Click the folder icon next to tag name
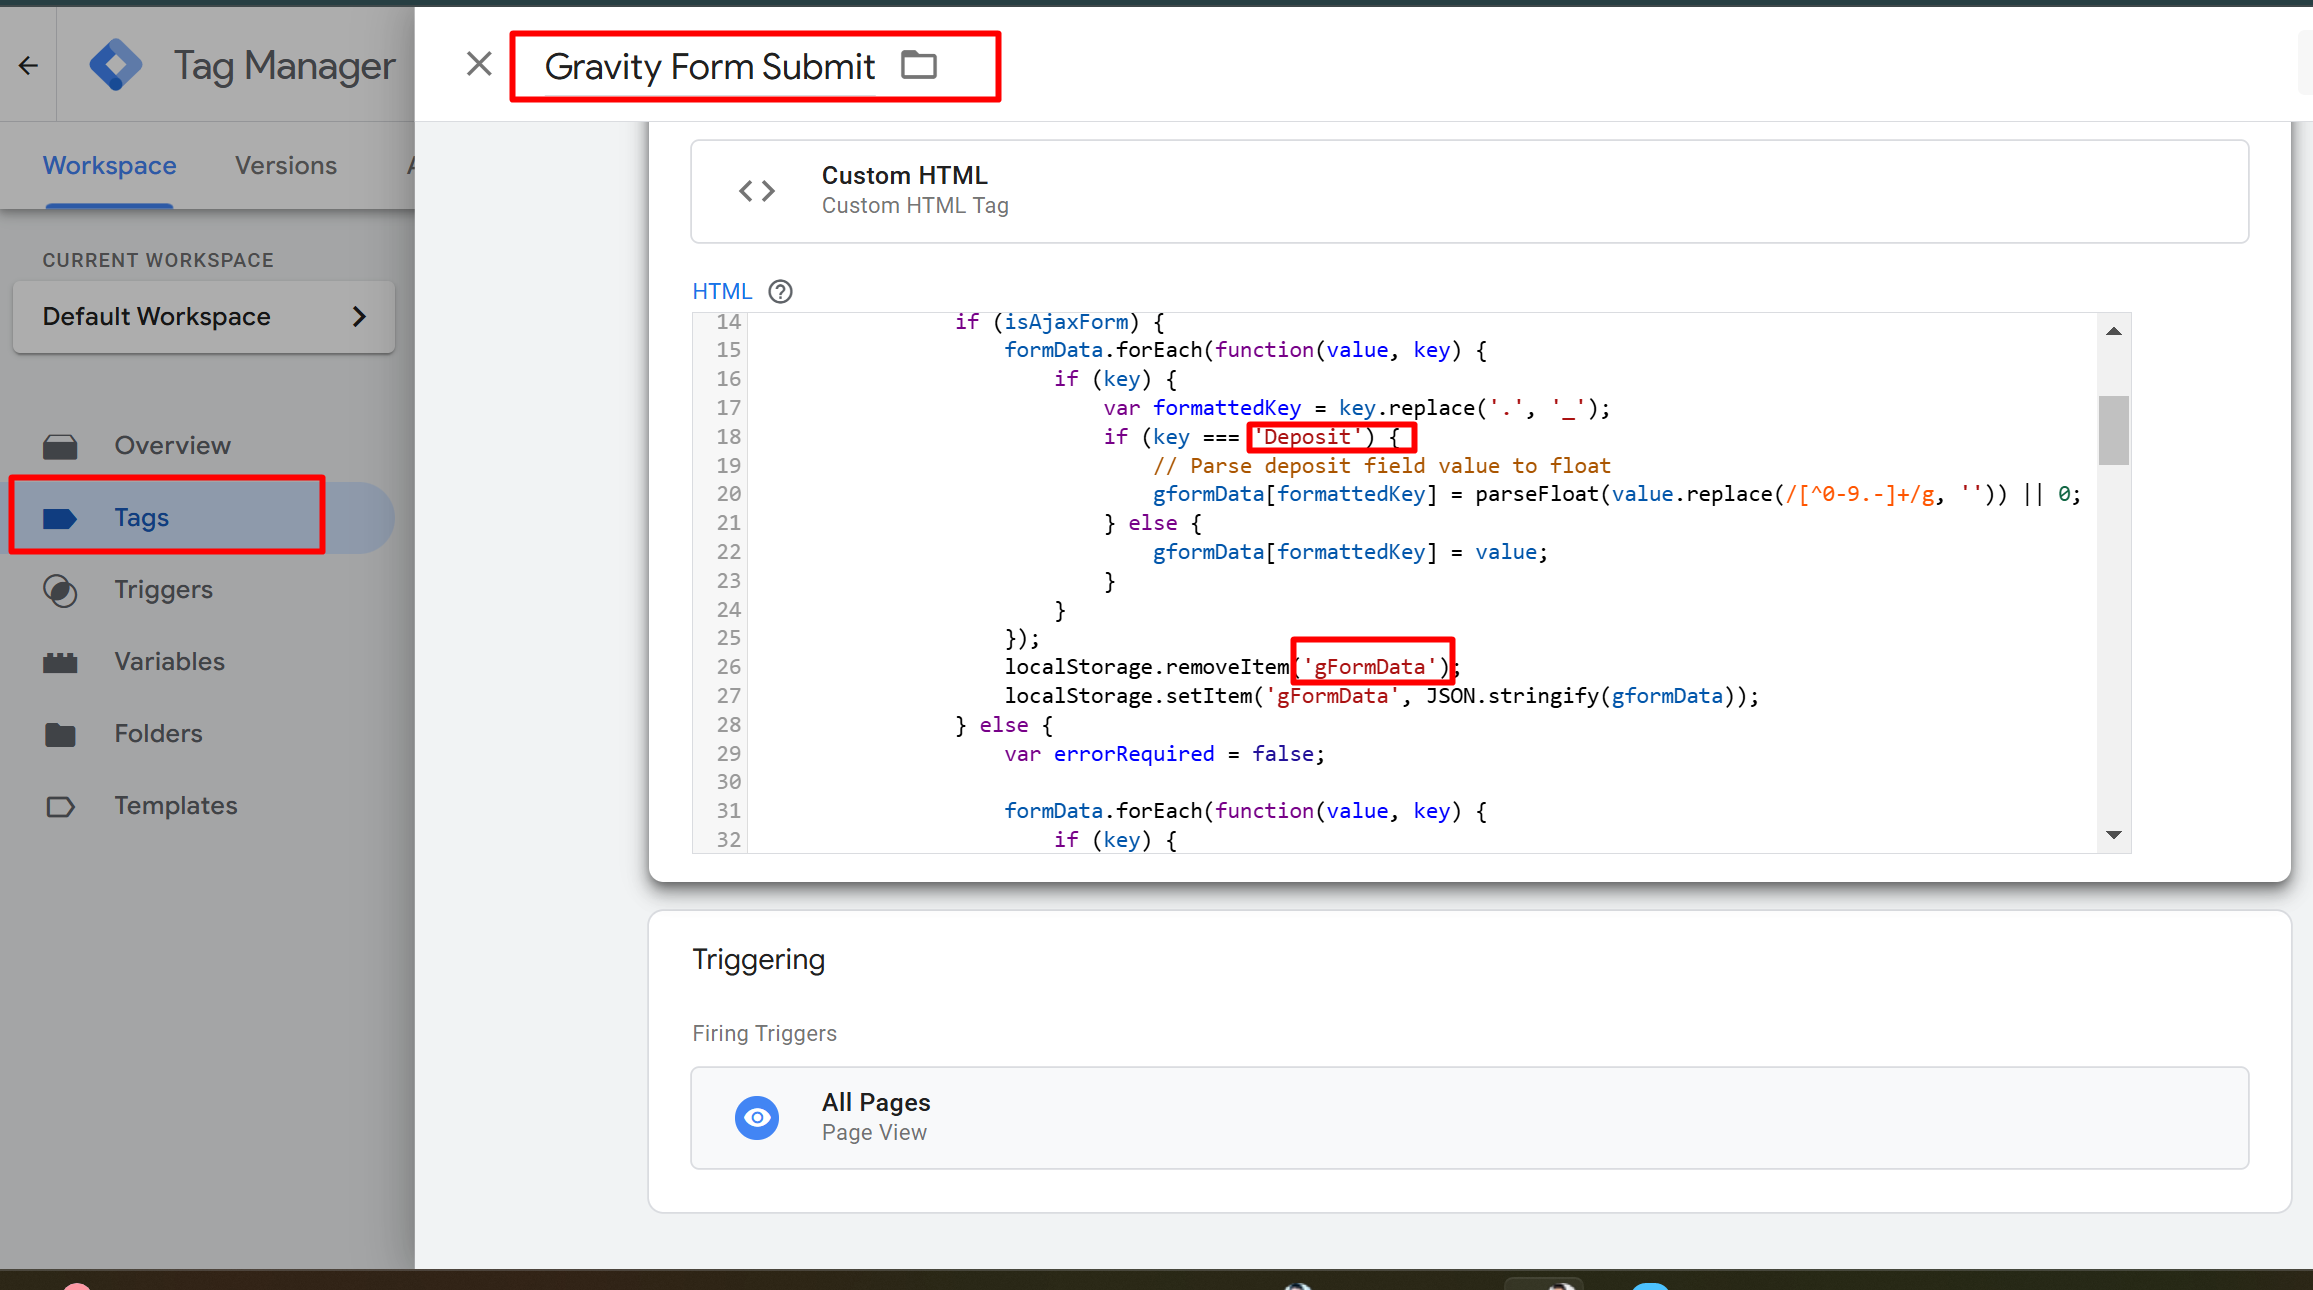This screenshot has width=2313, height=1290. click(918, 66)
